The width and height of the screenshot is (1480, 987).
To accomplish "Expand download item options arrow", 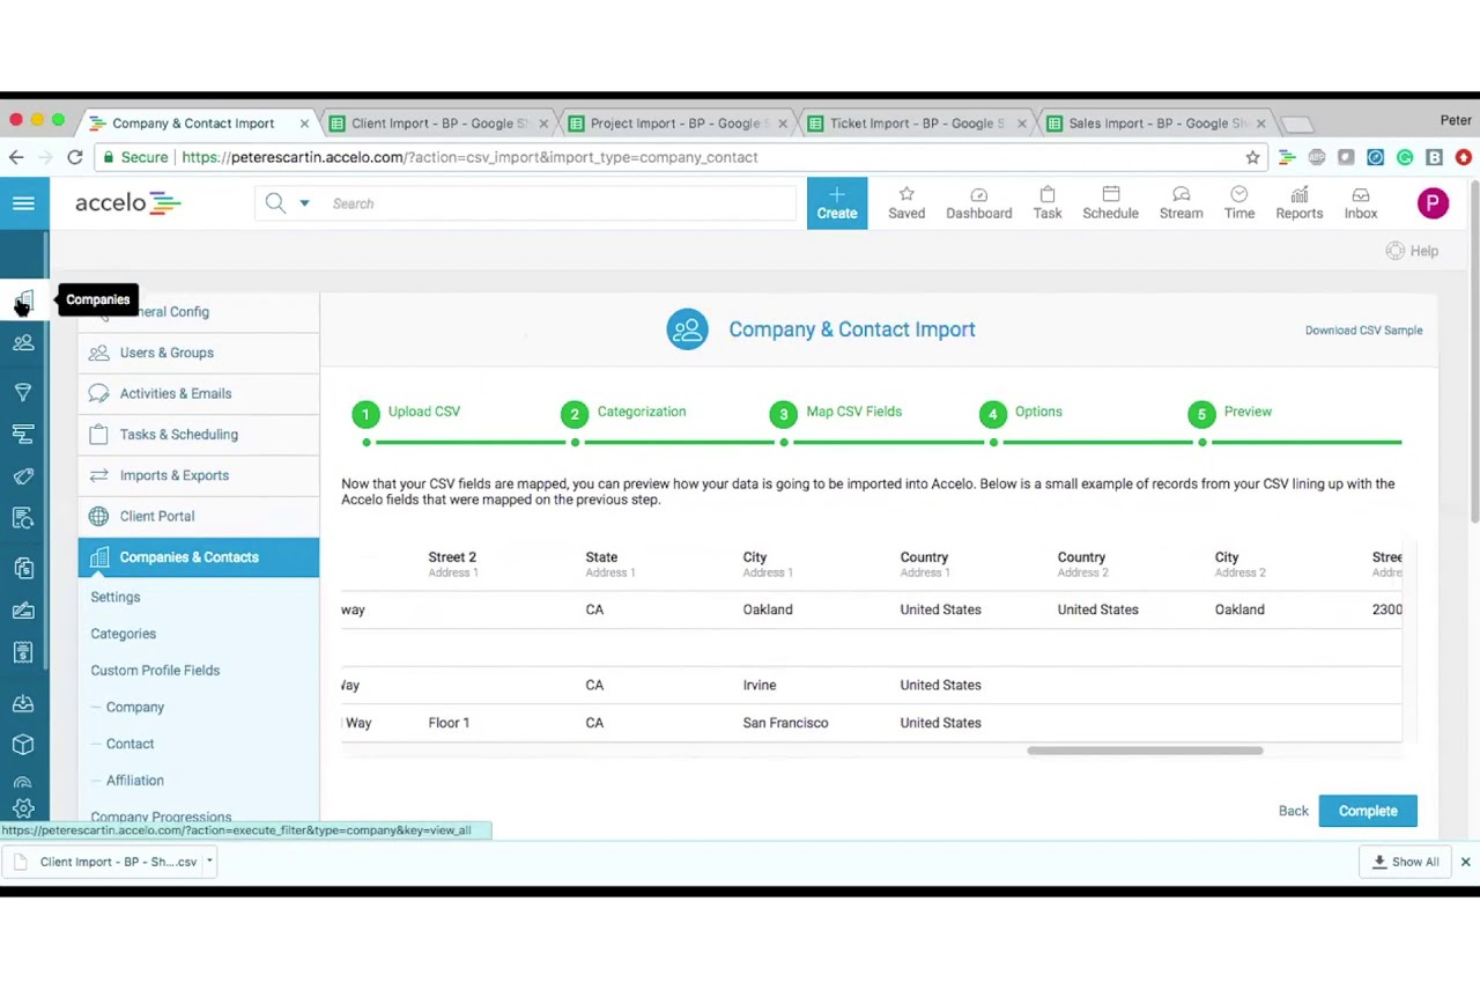I will tap(209, 861).
